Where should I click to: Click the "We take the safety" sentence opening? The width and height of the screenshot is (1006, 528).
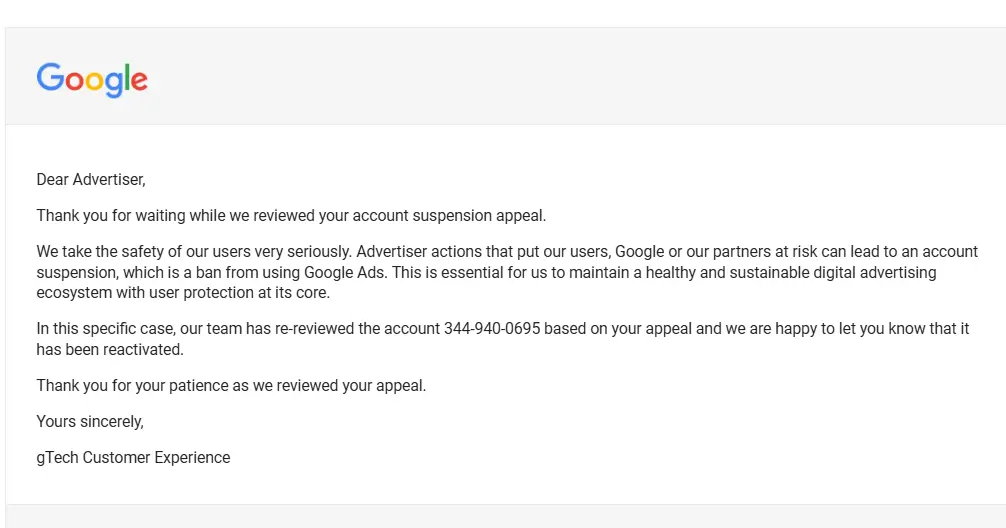click(105, 252)
